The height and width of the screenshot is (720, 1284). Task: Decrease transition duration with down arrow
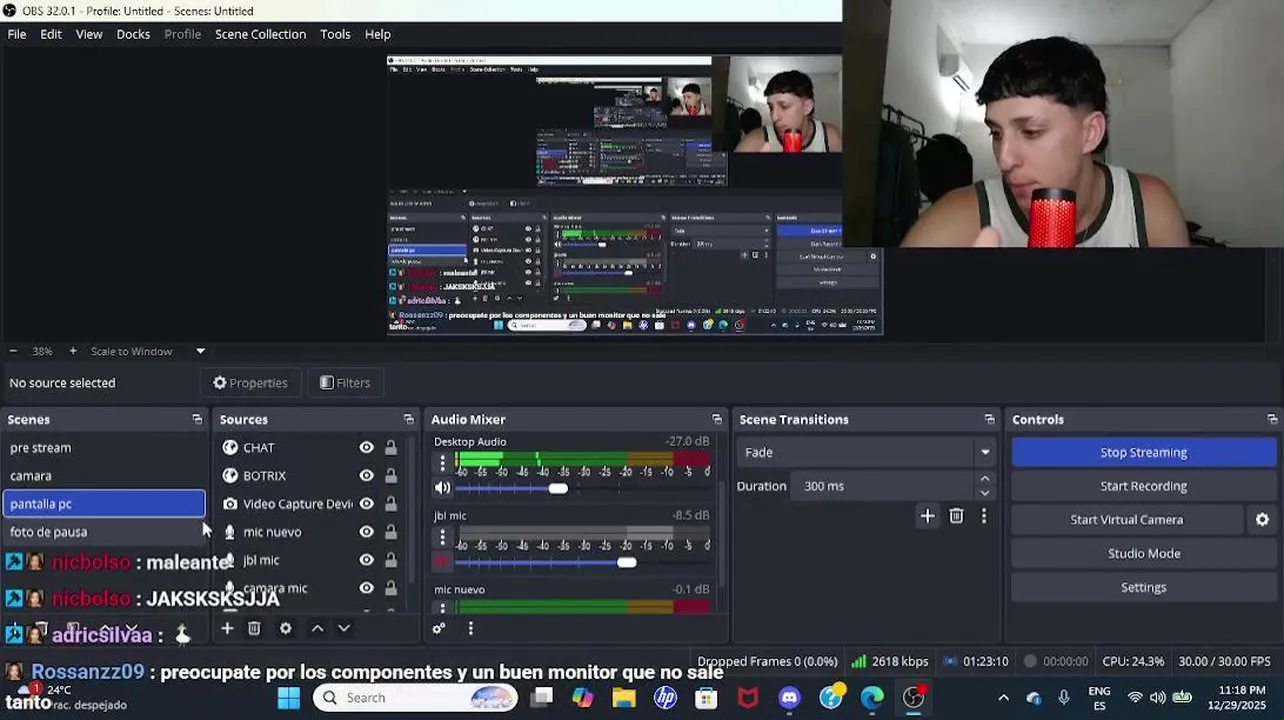pyautogui.click(x=985, y=493)
